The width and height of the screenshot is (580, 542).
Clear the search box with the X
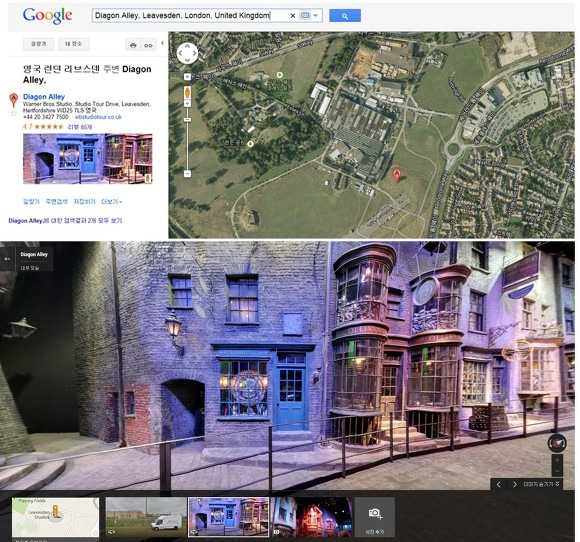tap(293, 16)
